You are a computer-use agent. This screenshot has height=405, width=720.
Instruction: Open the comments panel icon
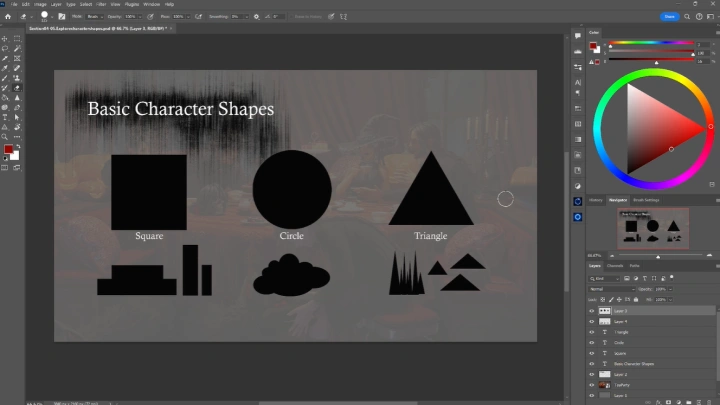(578, 36)
